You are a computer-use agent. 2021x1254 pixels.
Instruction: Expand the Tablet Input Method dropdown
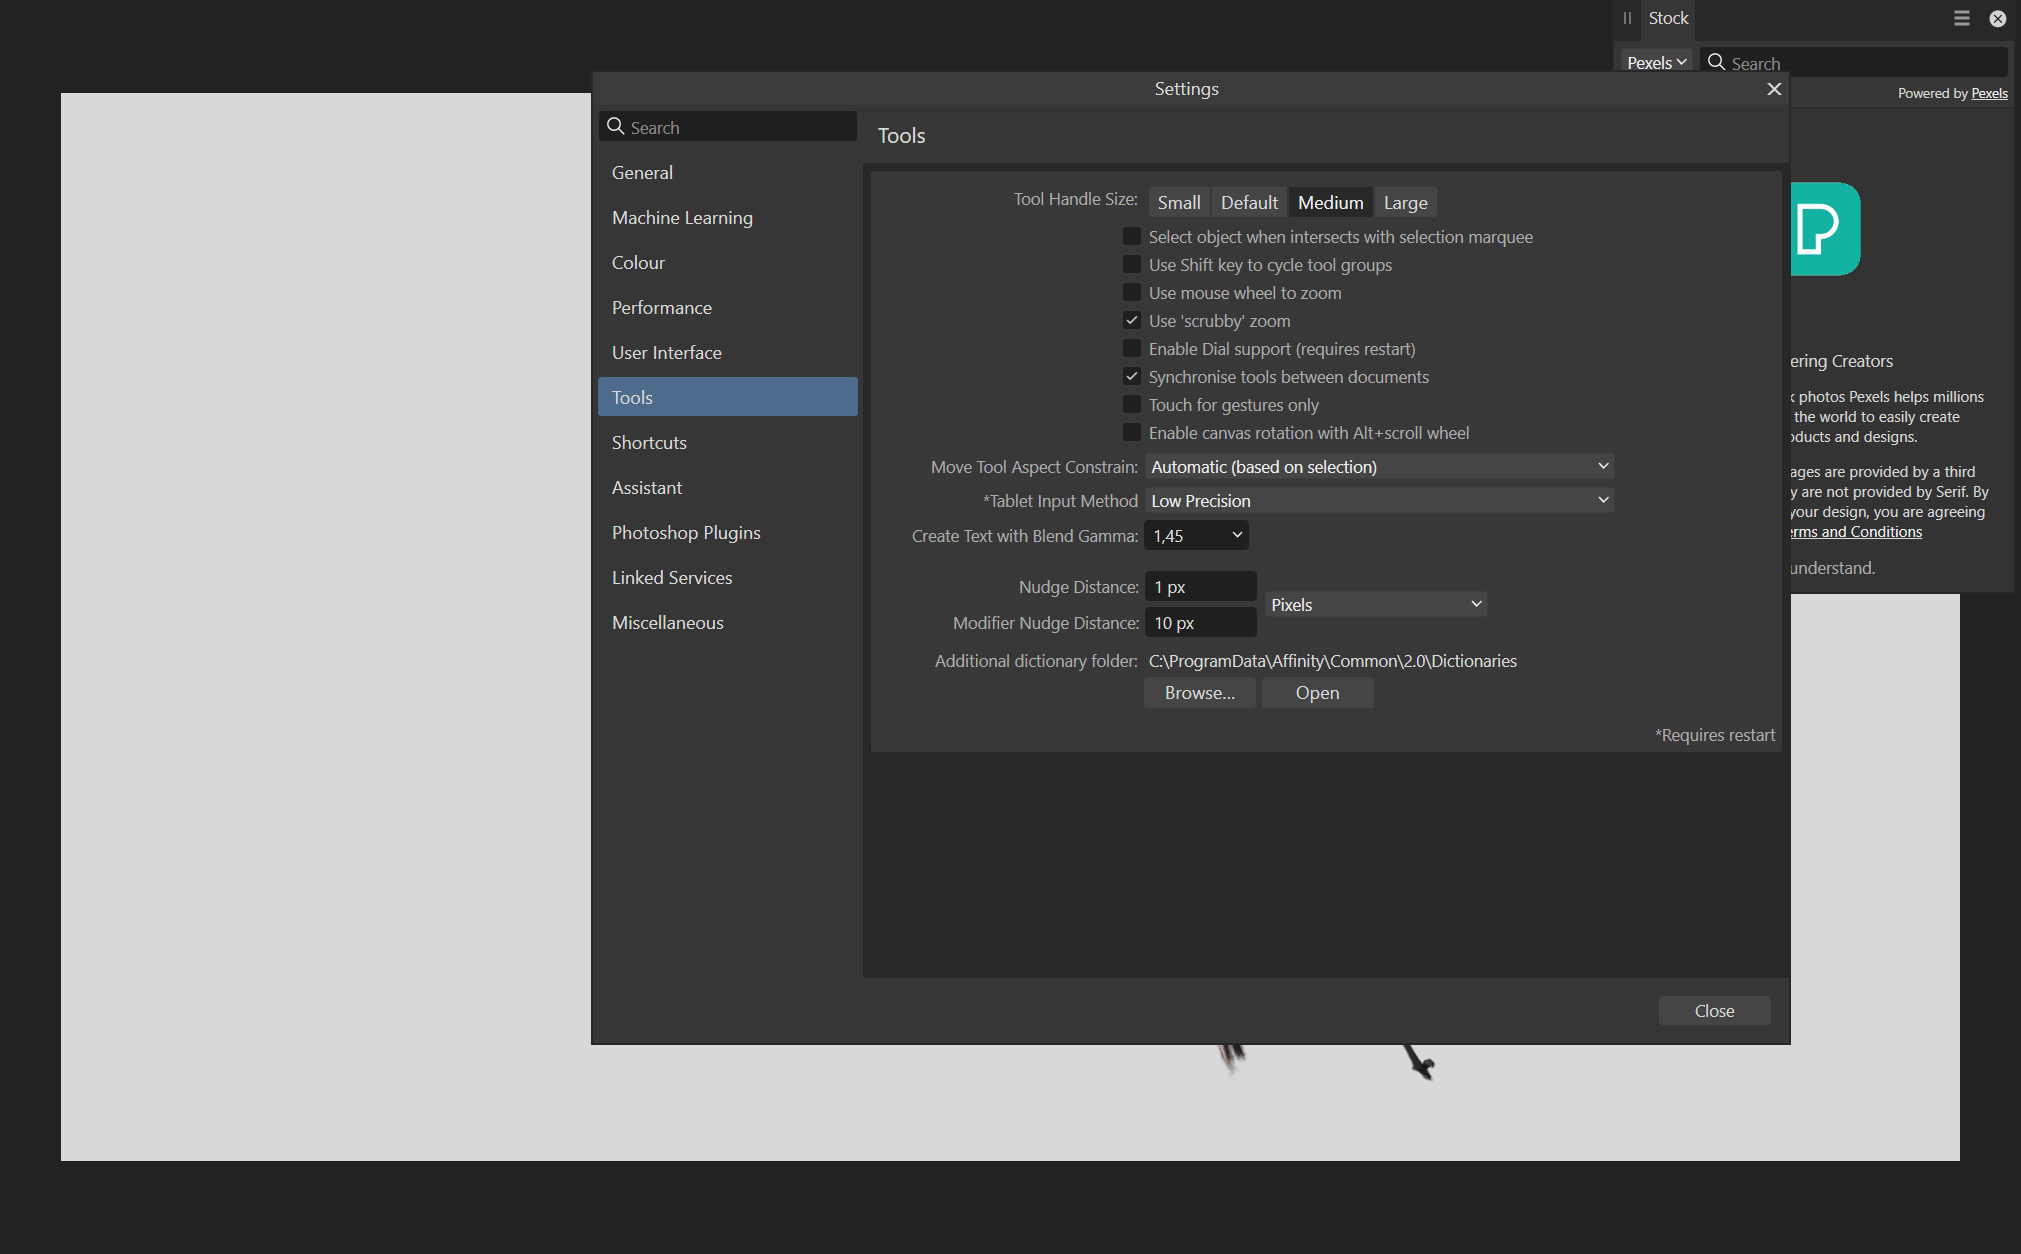click(x=1379, y=501)
